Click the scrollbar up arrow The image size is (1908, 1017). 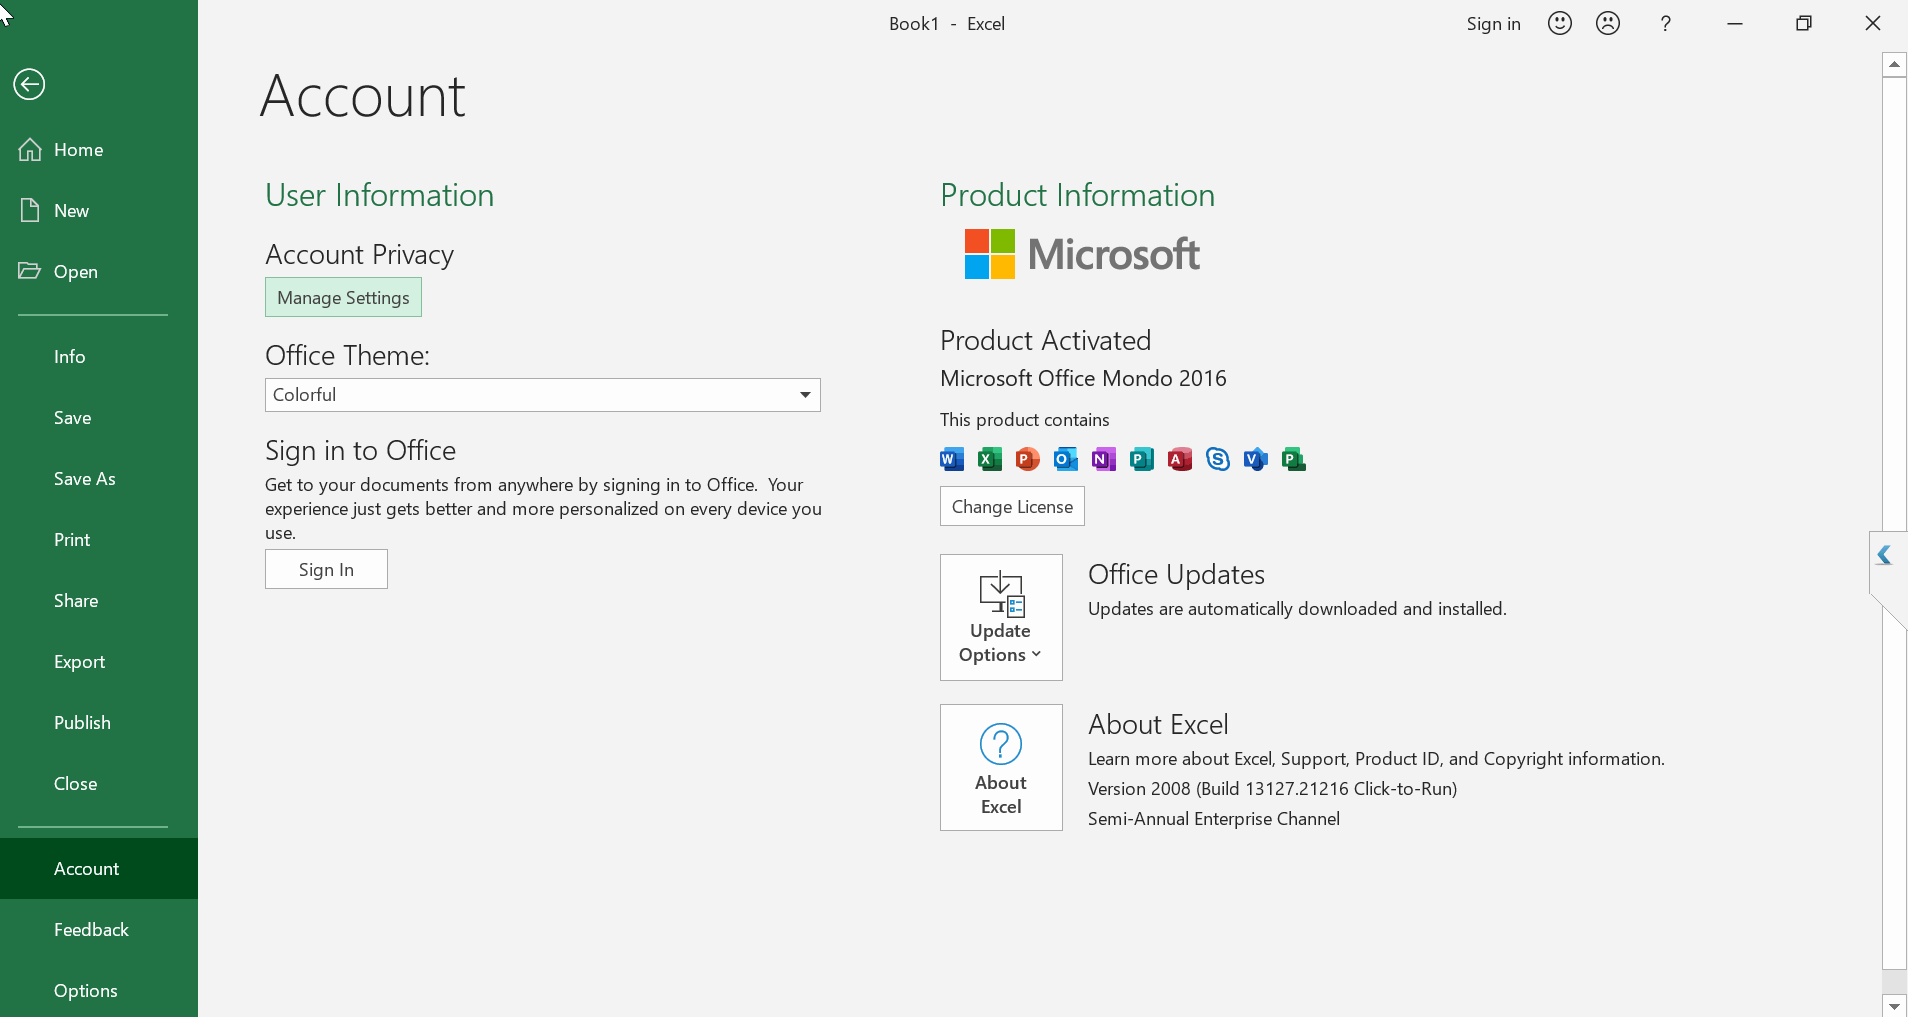(x=1894, y=65)
